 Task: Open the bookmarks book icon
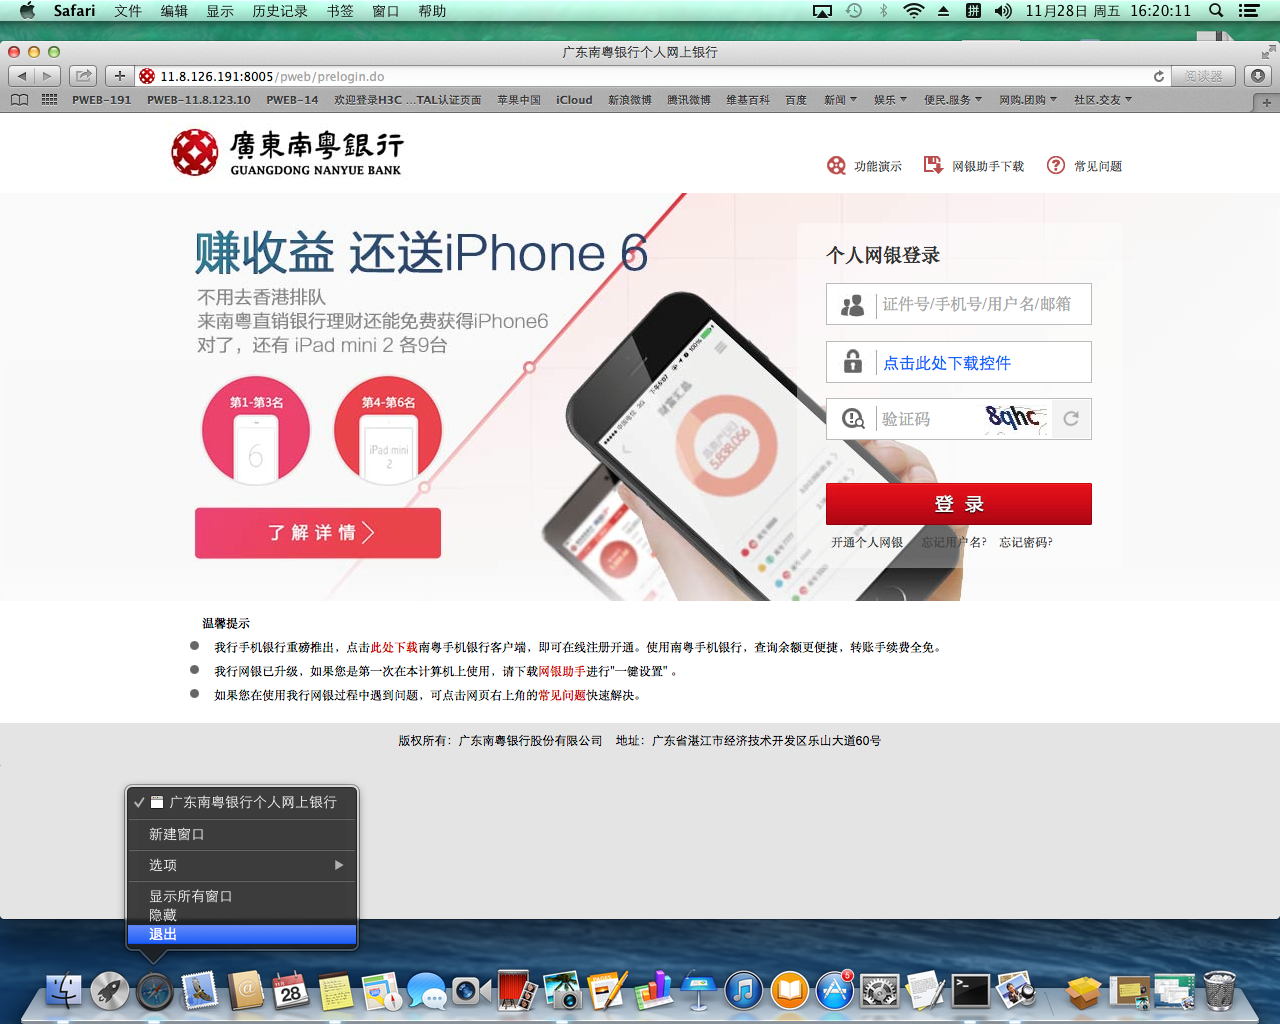coord(19,100)
